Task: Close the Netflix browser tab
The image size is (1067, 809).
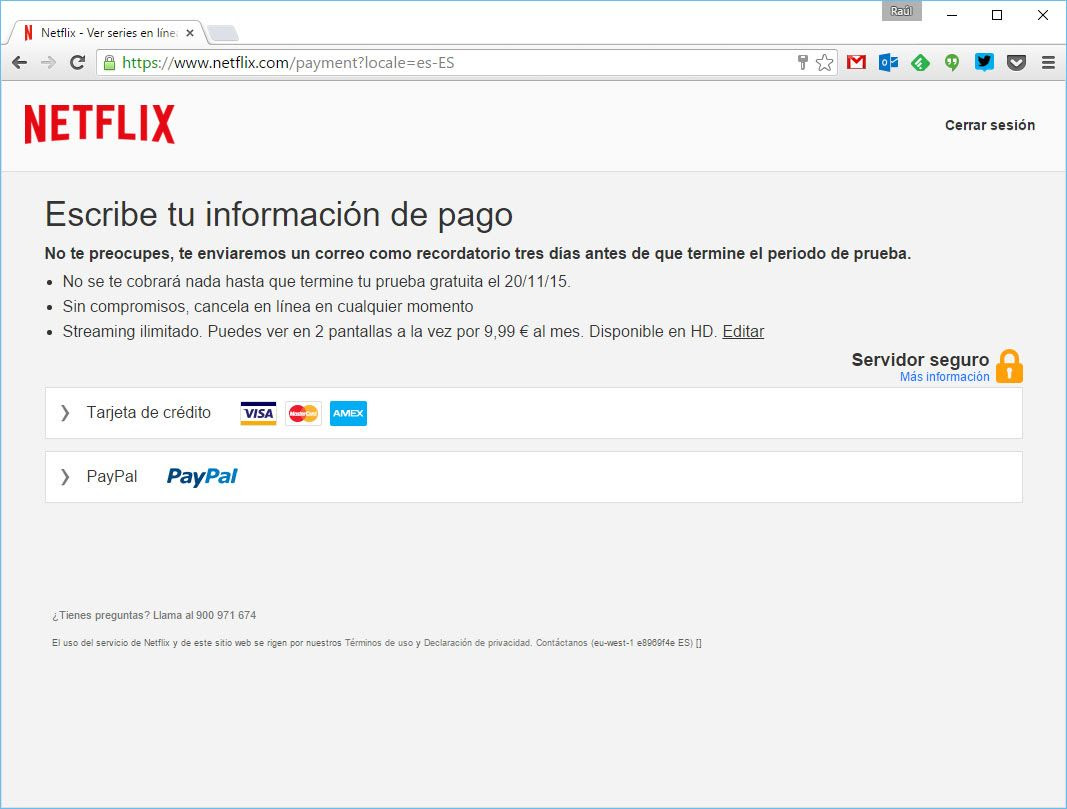Action: point(190,33)
